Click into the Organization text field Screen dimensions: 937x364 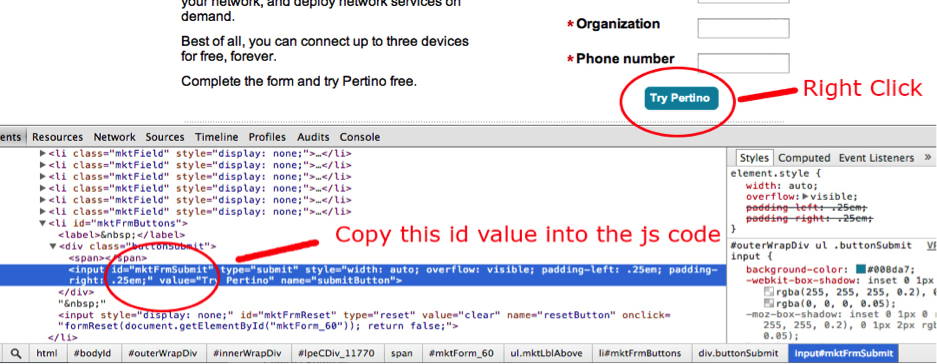point(743,28)
